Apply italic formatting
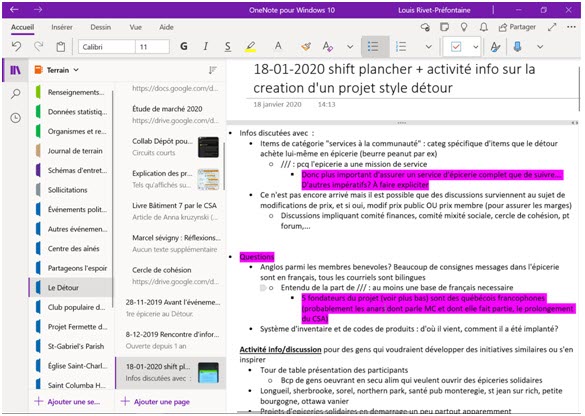Image resolution: width=585 pixels, height=416 pixels. (x=206, y=46)
